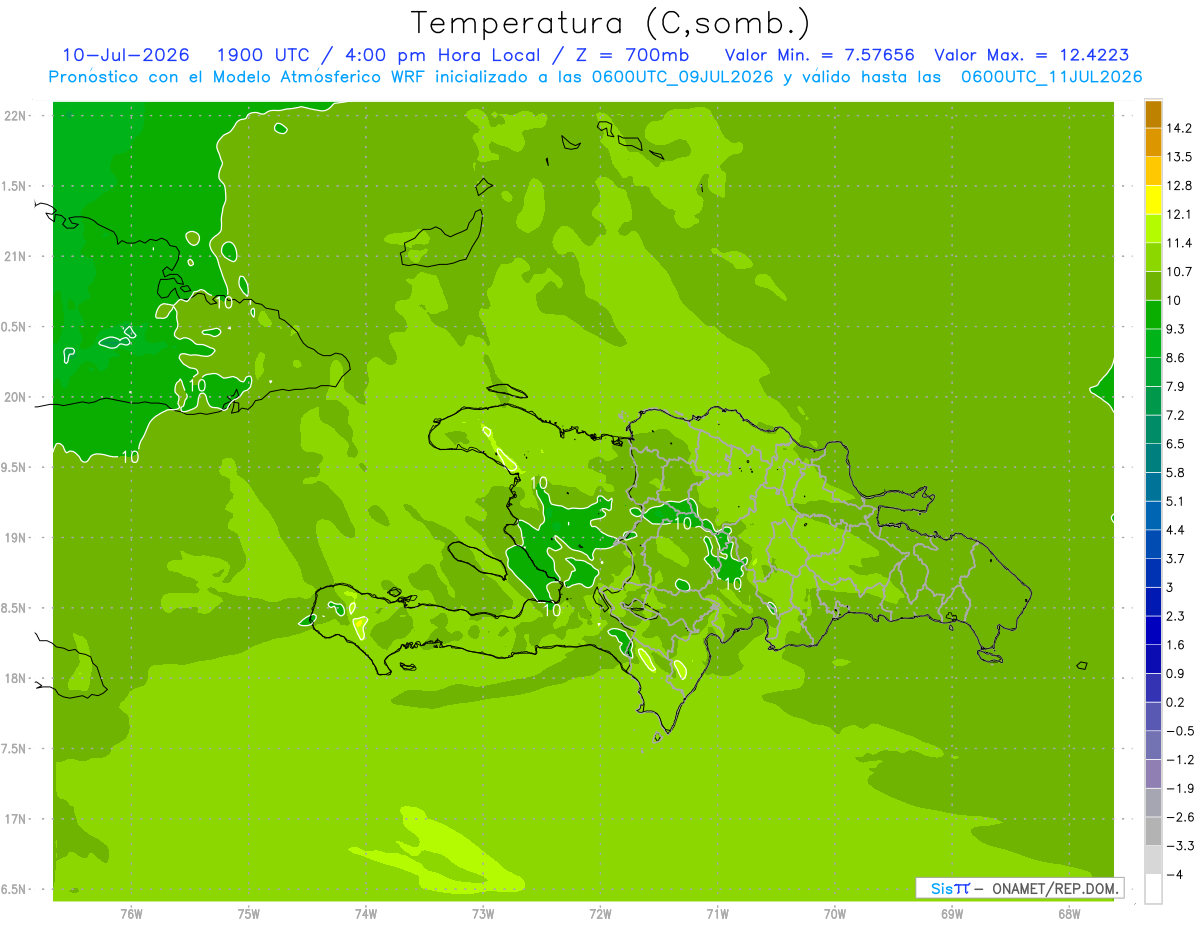Click the color scale segment between 10.7 and 11.4
The width and height of the screenshot is (1200, 927).
[1153, 258]
